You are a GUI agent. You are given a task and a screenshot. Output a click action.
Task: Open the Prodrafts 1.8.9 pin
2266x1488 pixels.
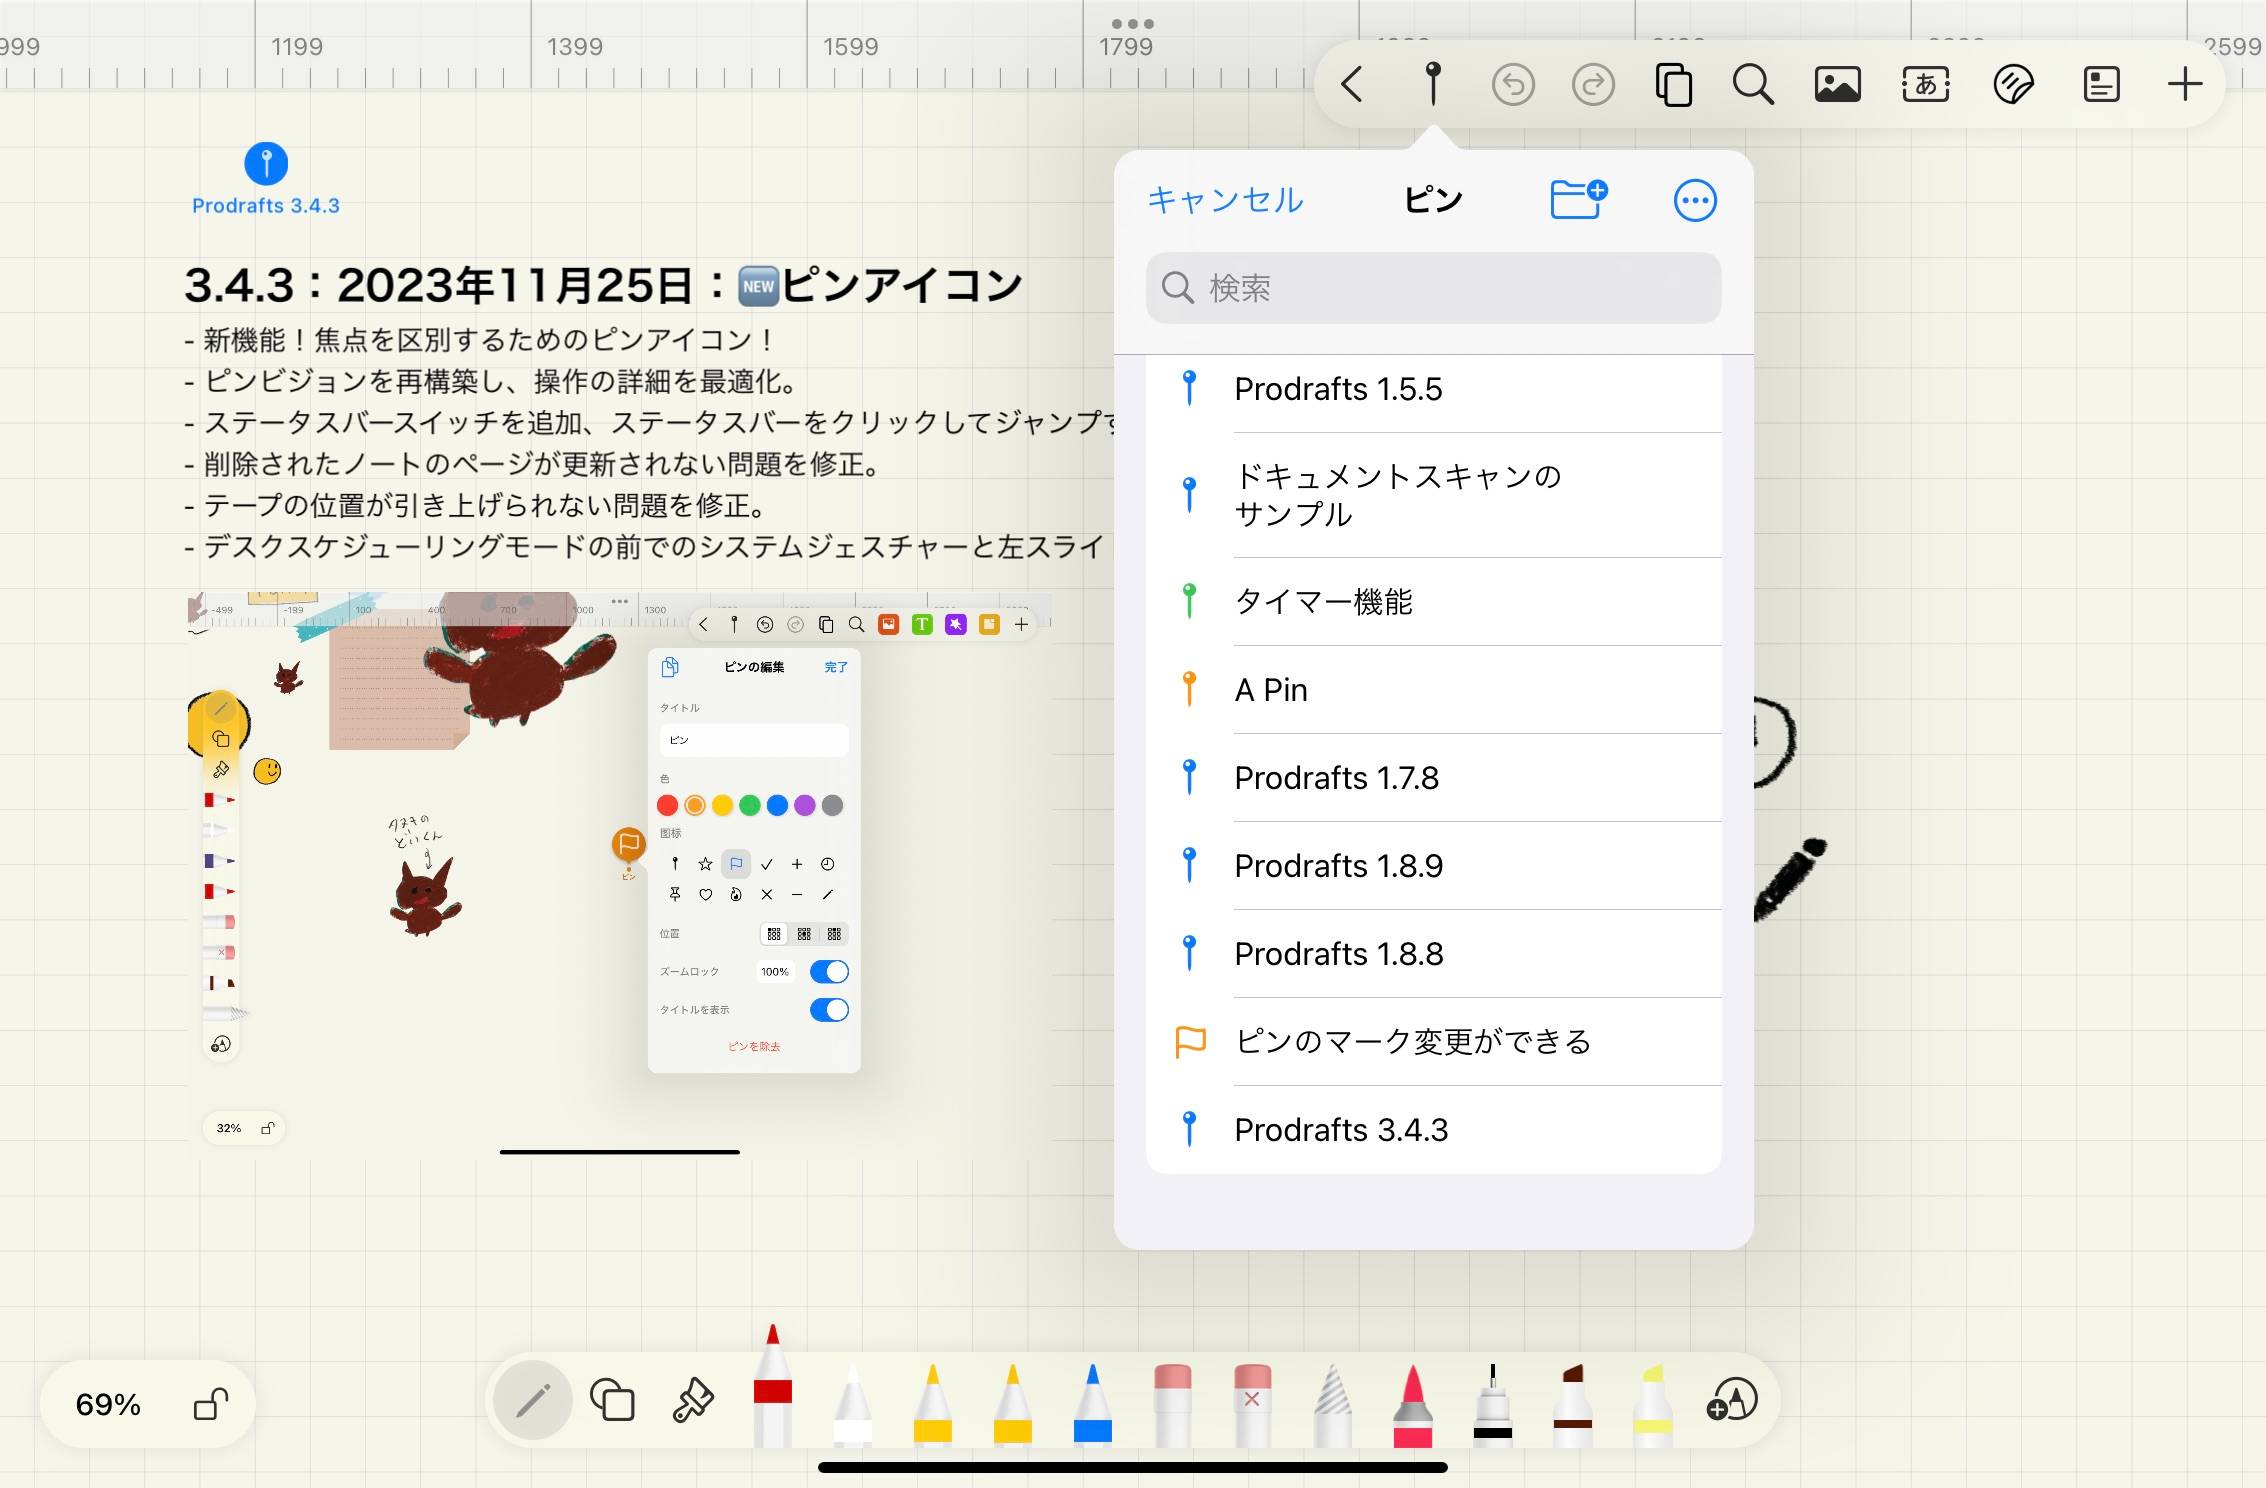tap(1433, 866)
